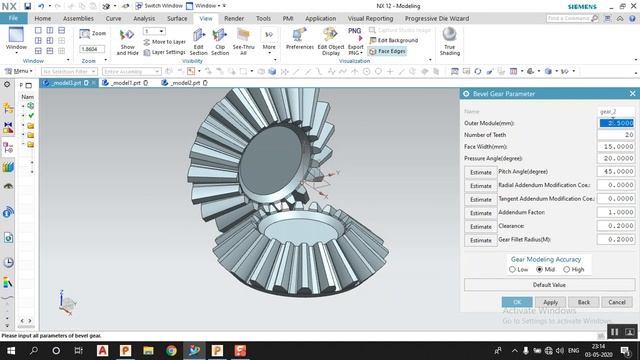The height and width of the screenshot is (360, 640).
Task: Open Visualization Preferences
Action: 300,39
